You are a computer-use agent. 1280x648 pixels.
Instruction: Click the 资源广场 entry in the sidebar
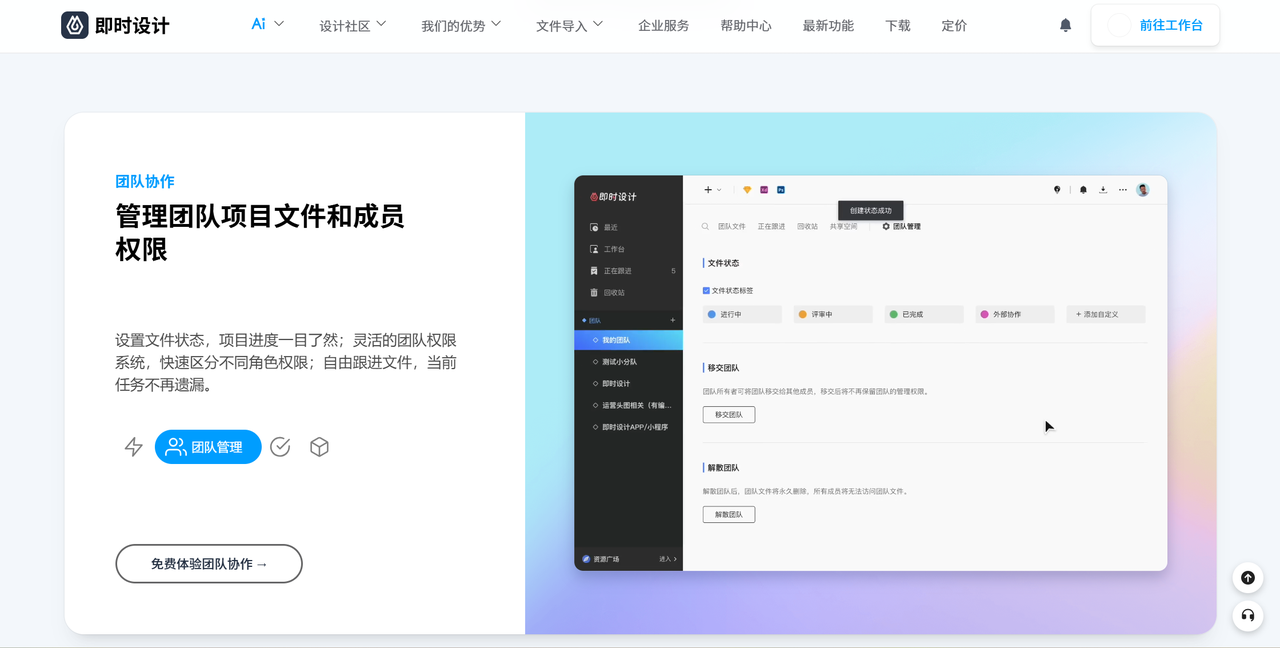601,559
